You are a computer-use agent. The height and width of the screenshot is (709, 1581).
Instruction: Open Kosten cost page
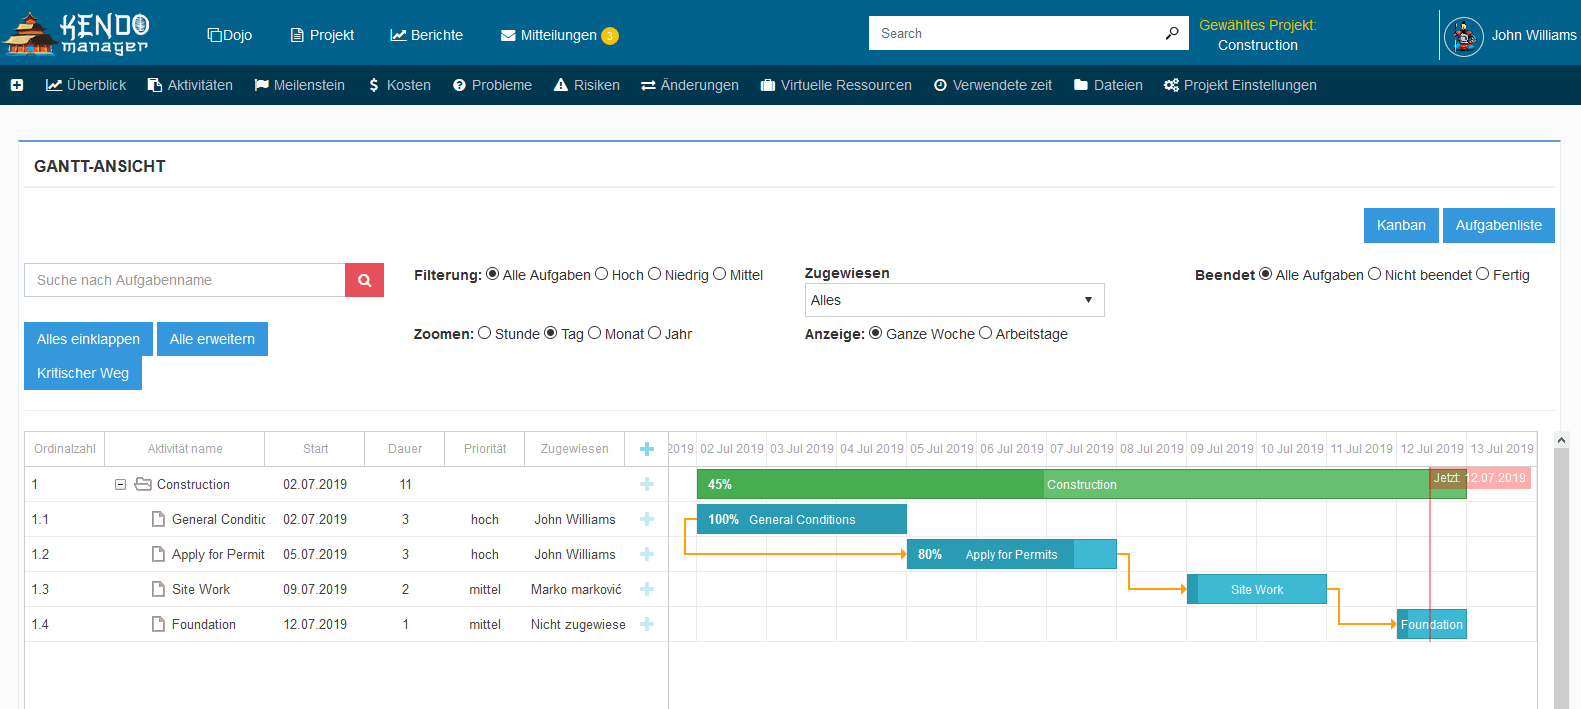click(x=399, y=85)
